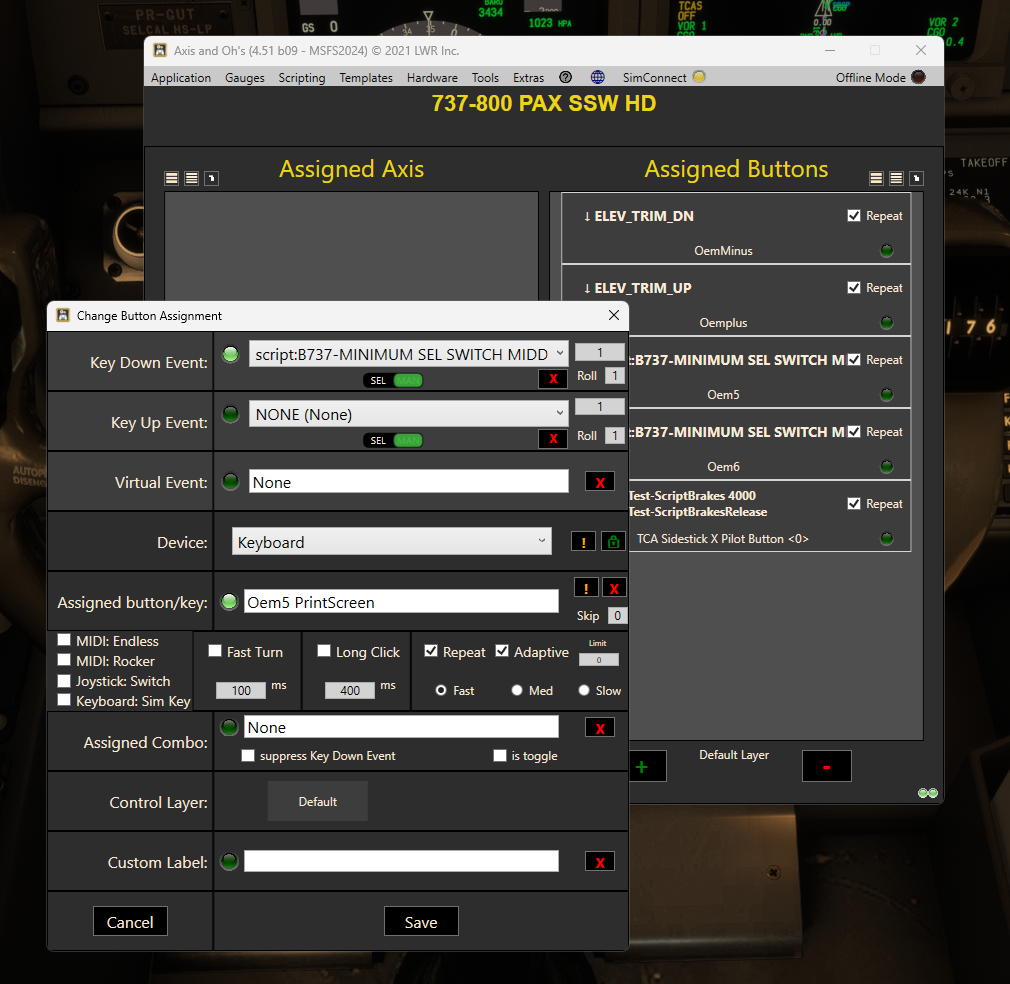The width and height of the screenshot is (1010, 984).
Task: Open the Gauges menu
Action: pyautogui.click(x=245, y=77)
